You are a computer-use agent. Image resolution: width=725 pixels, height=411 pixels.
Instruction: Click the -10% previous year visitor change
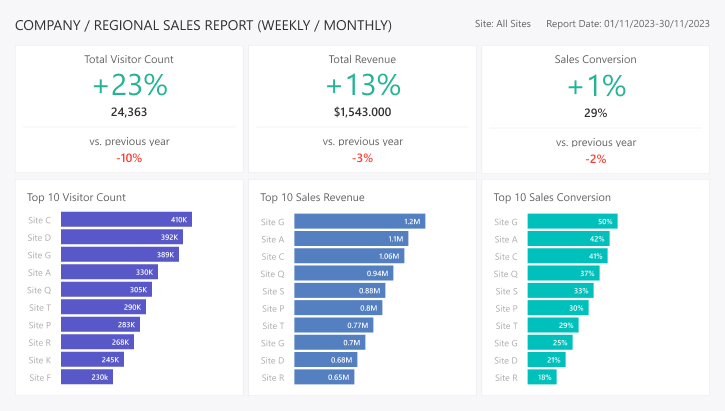(x=129, y=158)
